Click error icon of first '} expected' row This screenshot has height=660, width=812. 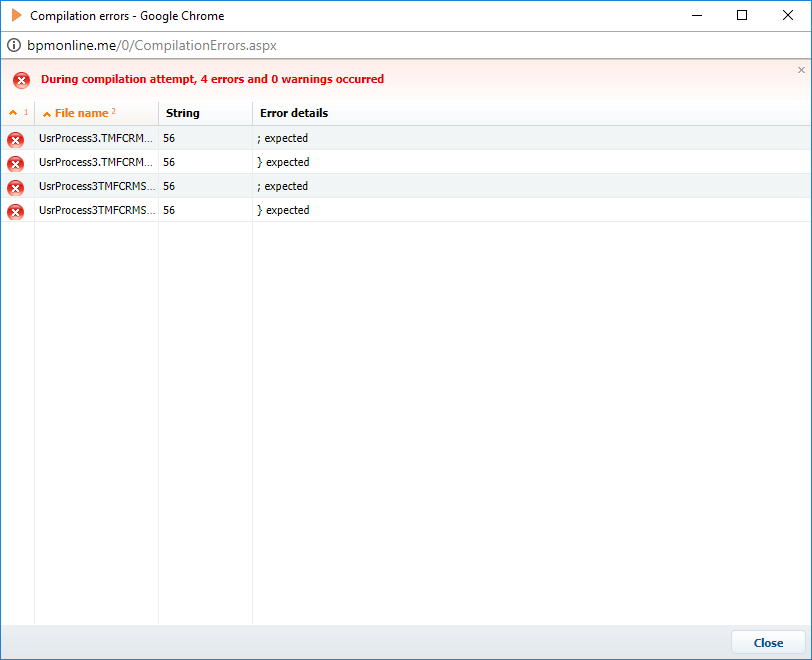(16, 164)
